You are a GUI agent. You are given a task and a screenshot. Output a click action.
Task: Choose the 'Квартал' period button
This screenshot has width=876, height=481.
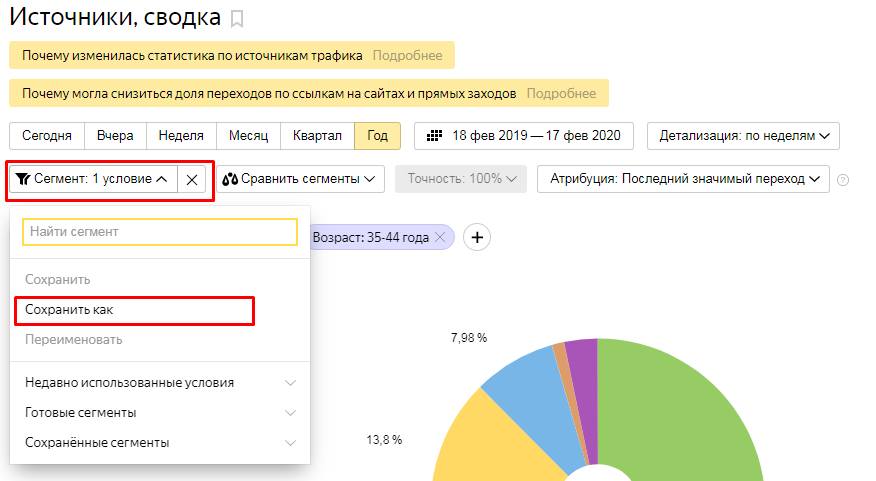317,136
